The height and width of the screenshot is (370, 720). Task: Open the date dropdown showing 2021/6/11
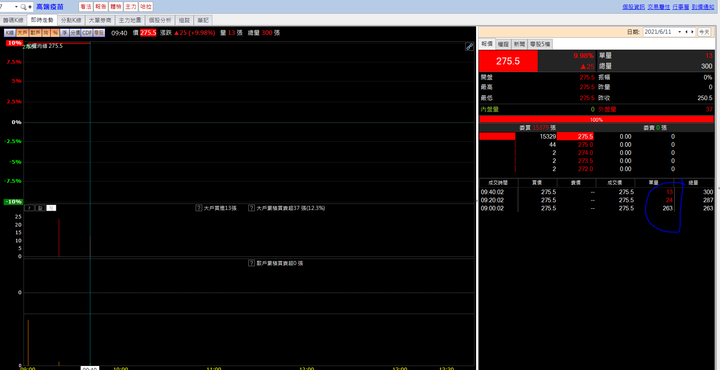click(x=679, y=32)
